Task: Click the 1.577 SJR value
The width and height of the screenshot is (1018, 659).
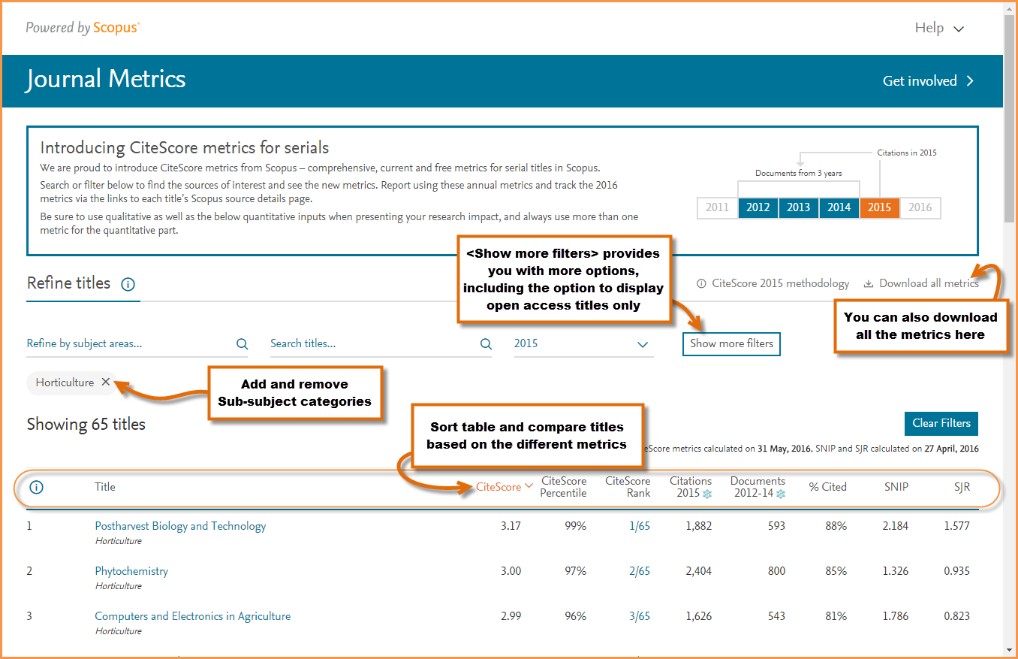Action: point(956,526)
